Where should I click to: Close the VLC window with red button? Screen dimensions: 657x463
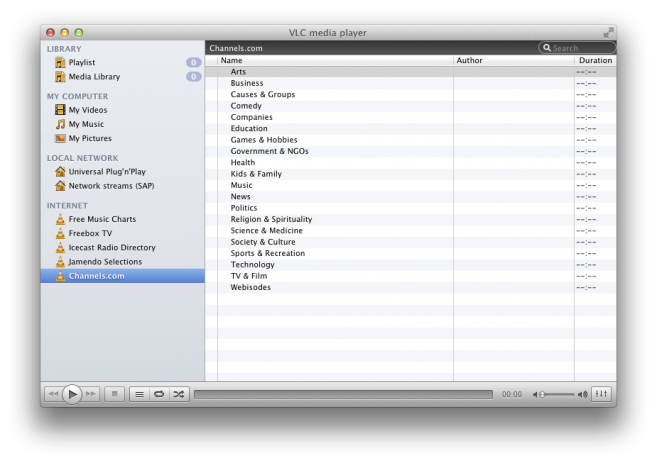coord(51,32)
